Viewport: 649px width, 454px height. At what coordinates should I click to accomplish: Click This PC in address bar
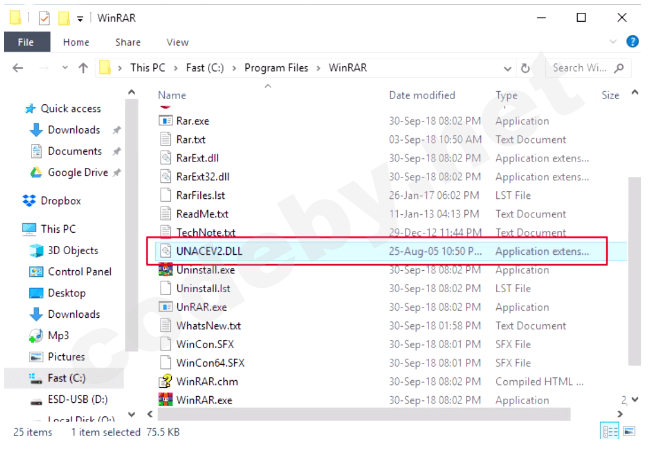(x=148, y=68)
